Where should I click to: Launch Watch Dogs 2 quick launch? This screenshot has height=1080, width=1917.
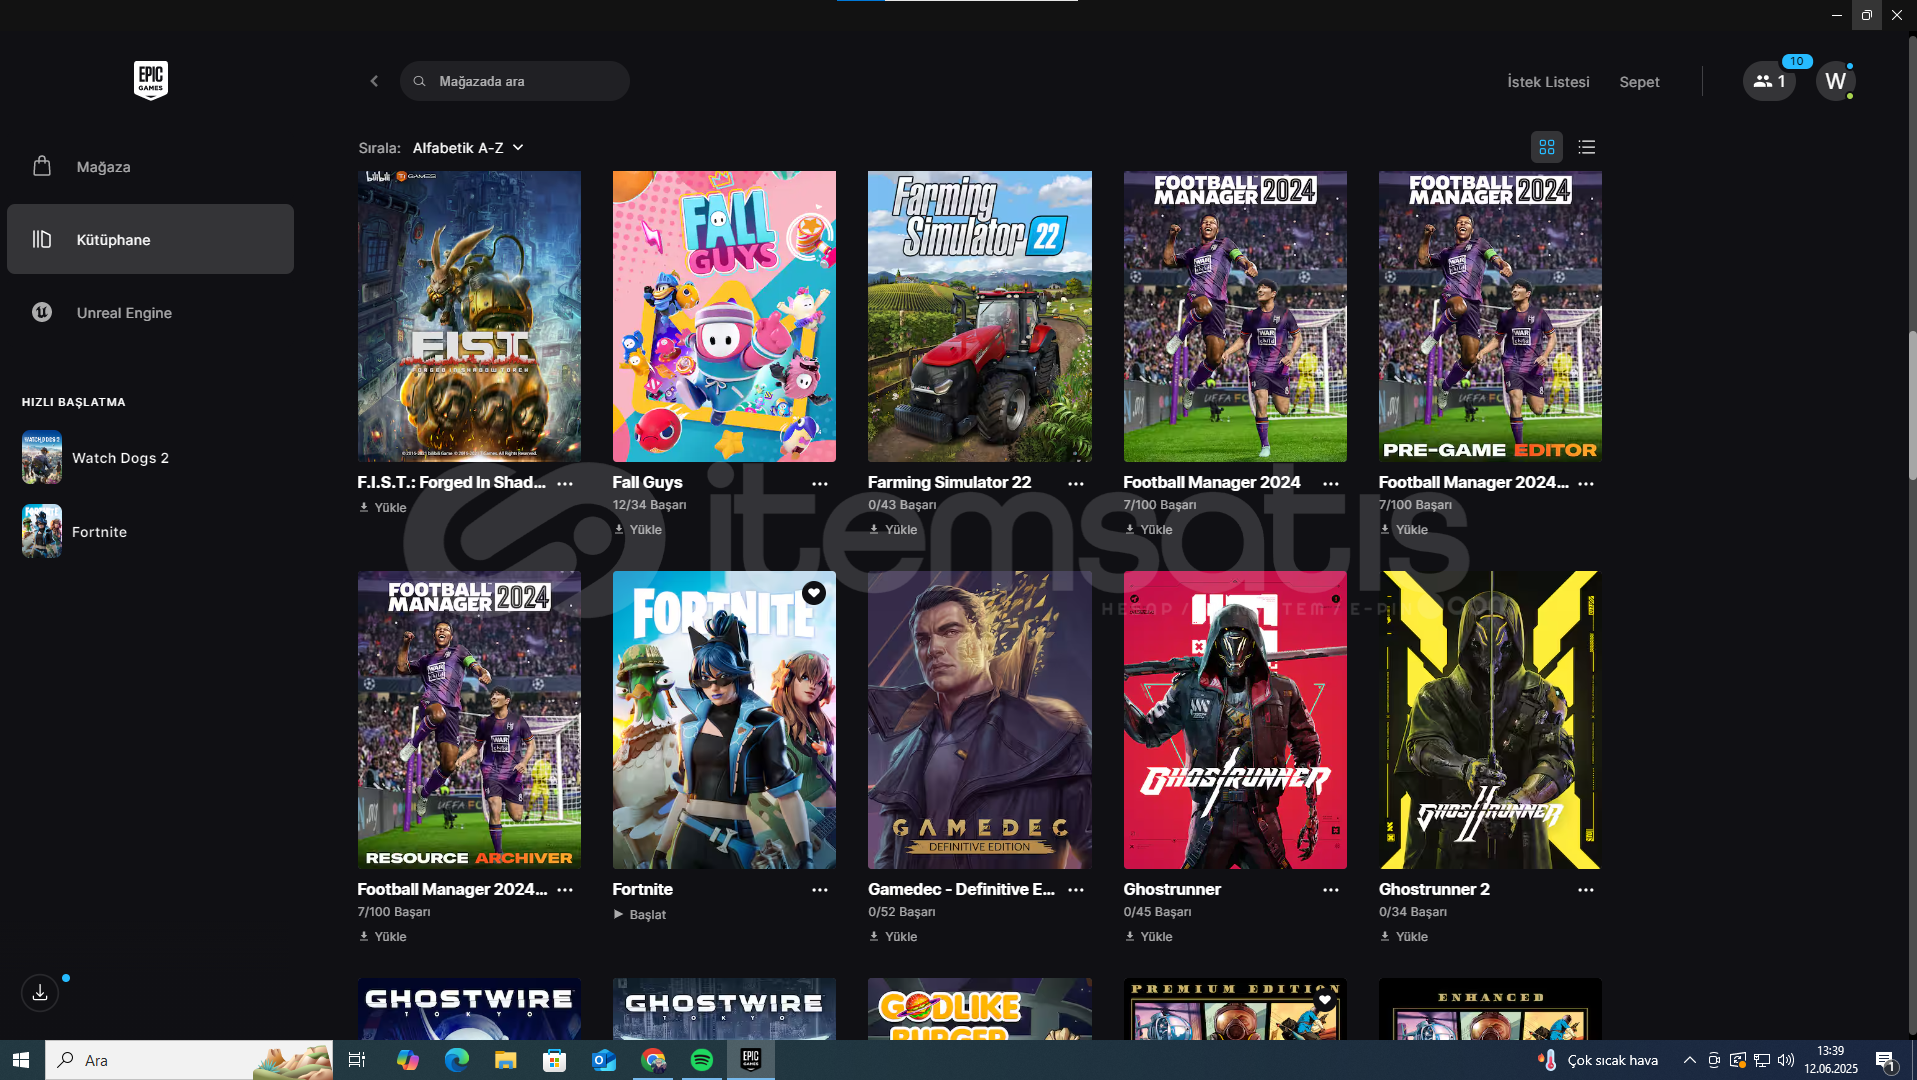[96, 457]
